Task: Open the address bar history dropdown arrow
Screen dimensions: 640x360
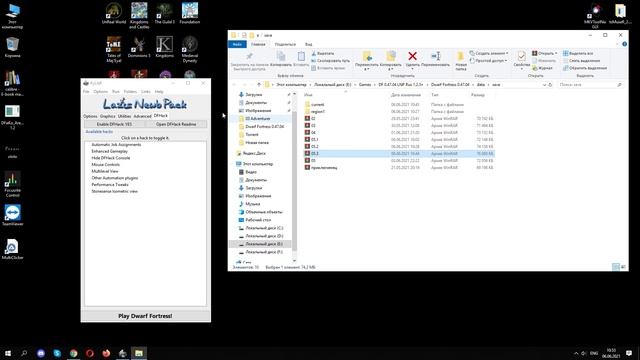Action: click(x=544, y=85)
